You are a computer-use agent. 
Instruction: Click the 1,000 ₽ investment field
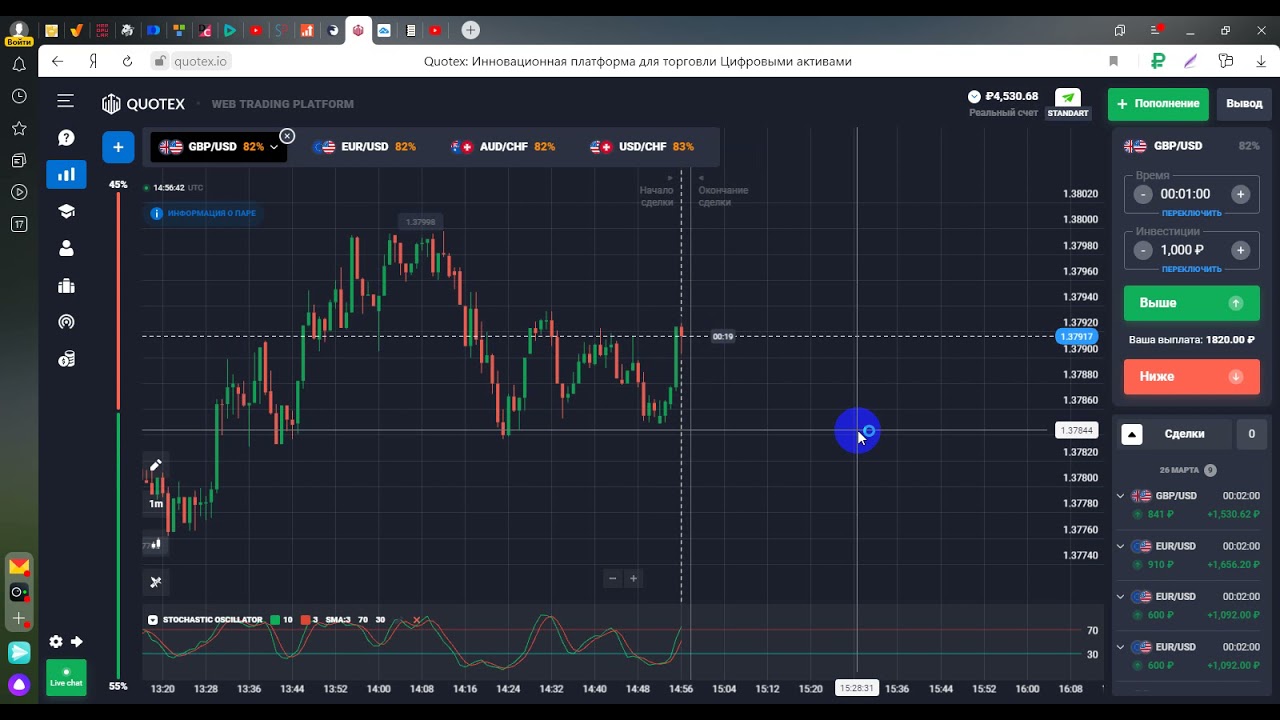1182,251
